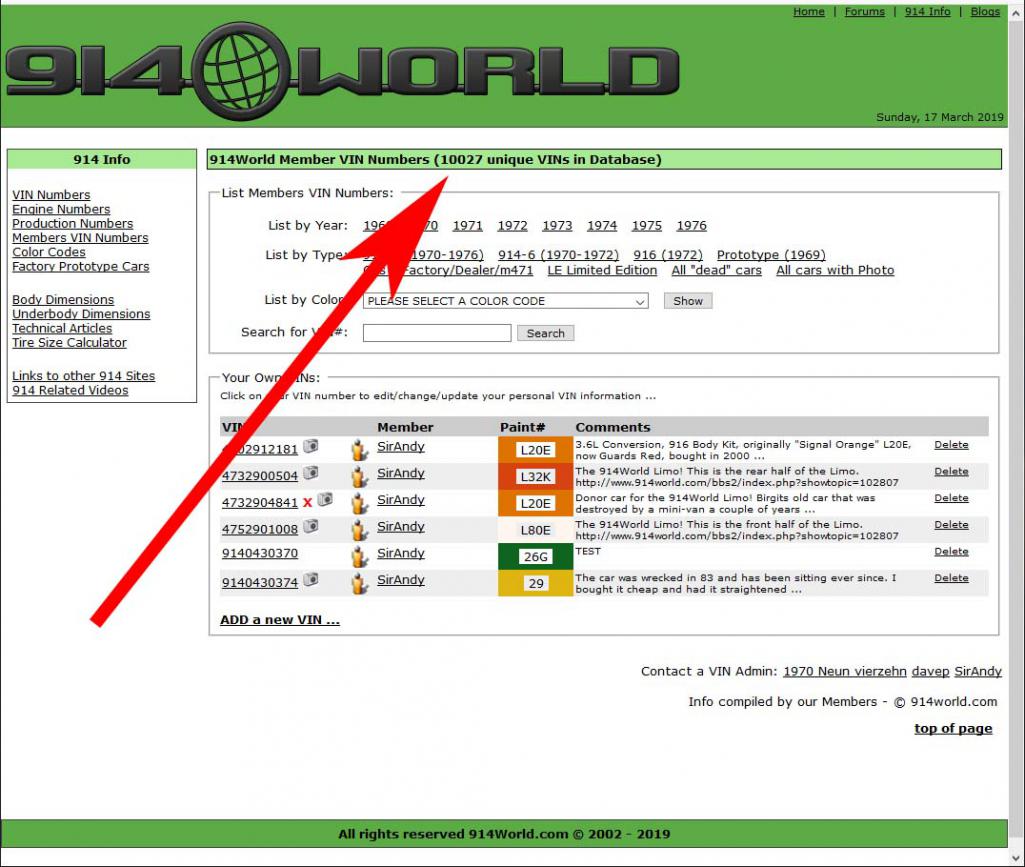Edit VIN 9140430374

click(x=260, y=583)
